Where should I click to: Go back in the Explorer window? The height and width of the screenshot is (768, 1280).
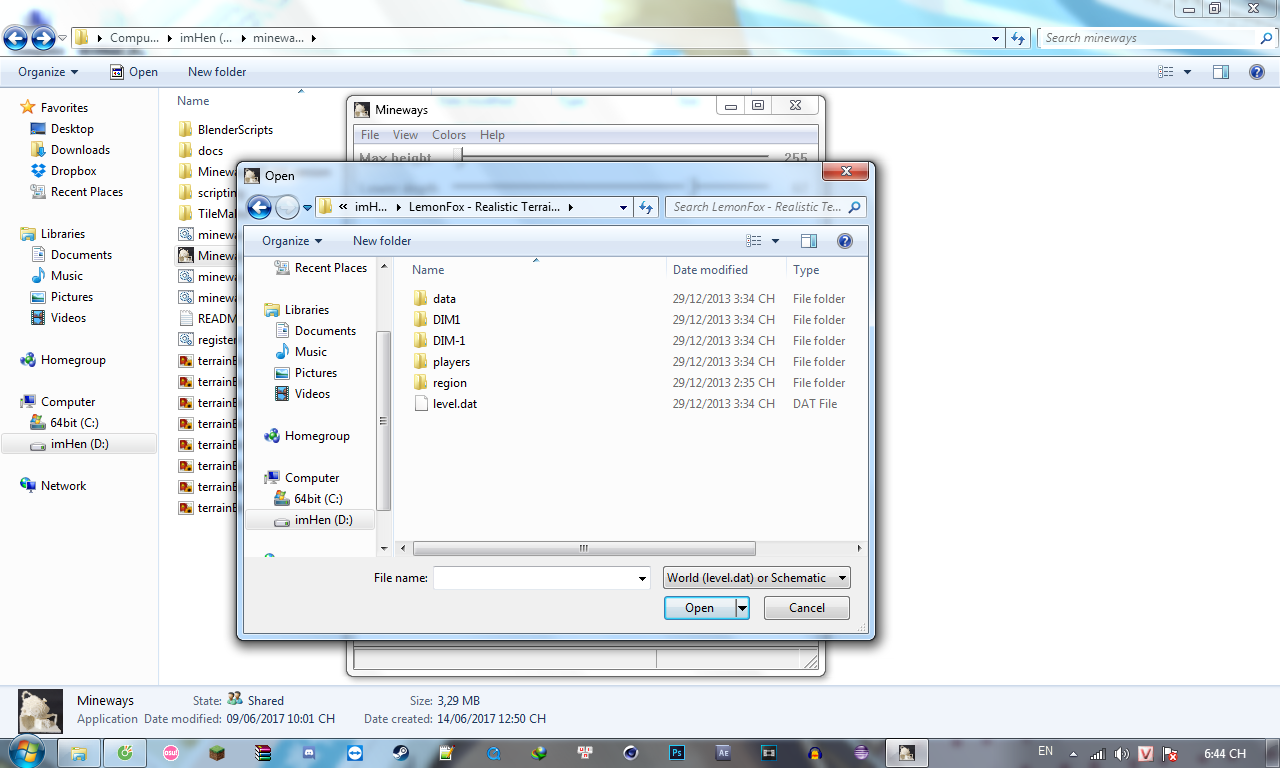pyautogui.click(x=15, y=39)
